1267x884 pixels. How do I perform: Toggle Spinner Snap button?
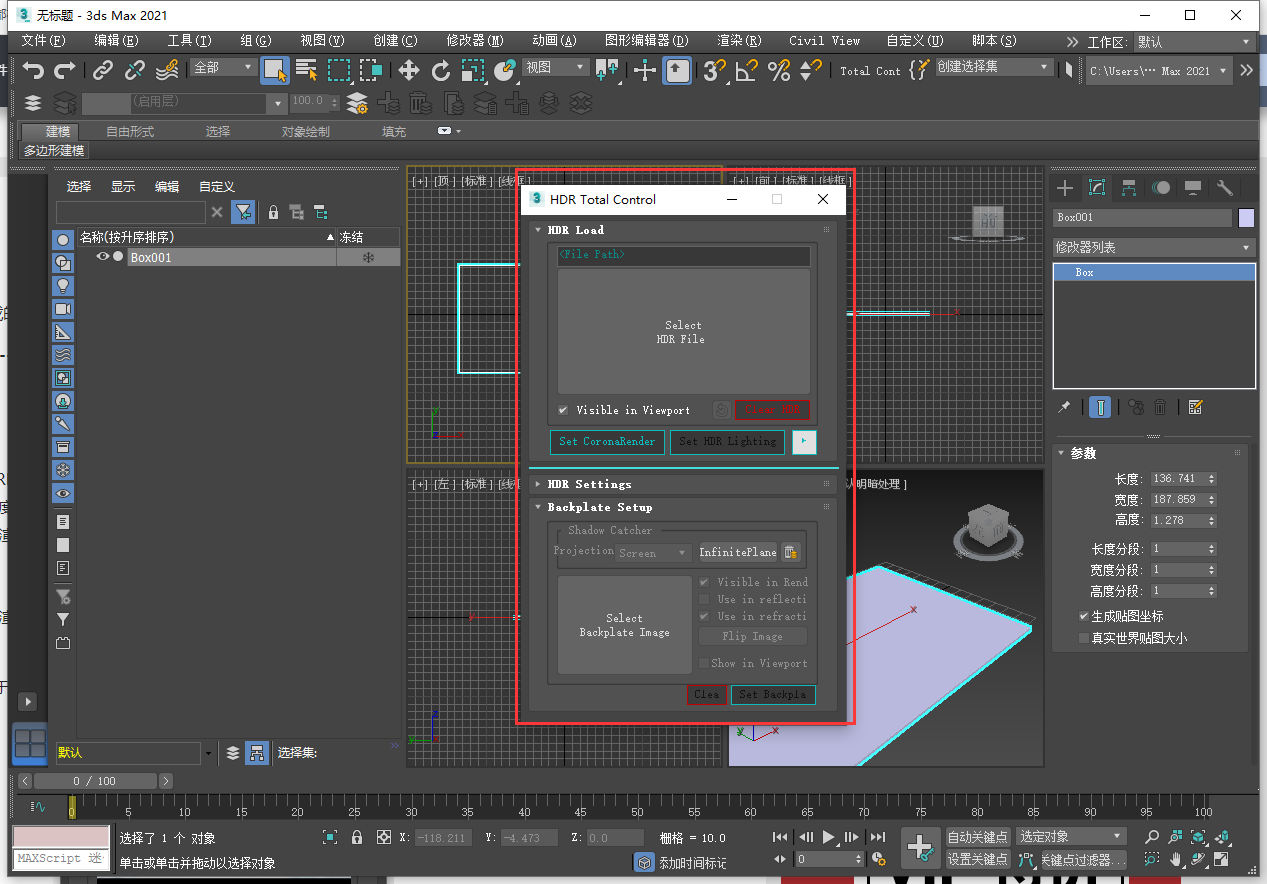click(x=811, y=70)
